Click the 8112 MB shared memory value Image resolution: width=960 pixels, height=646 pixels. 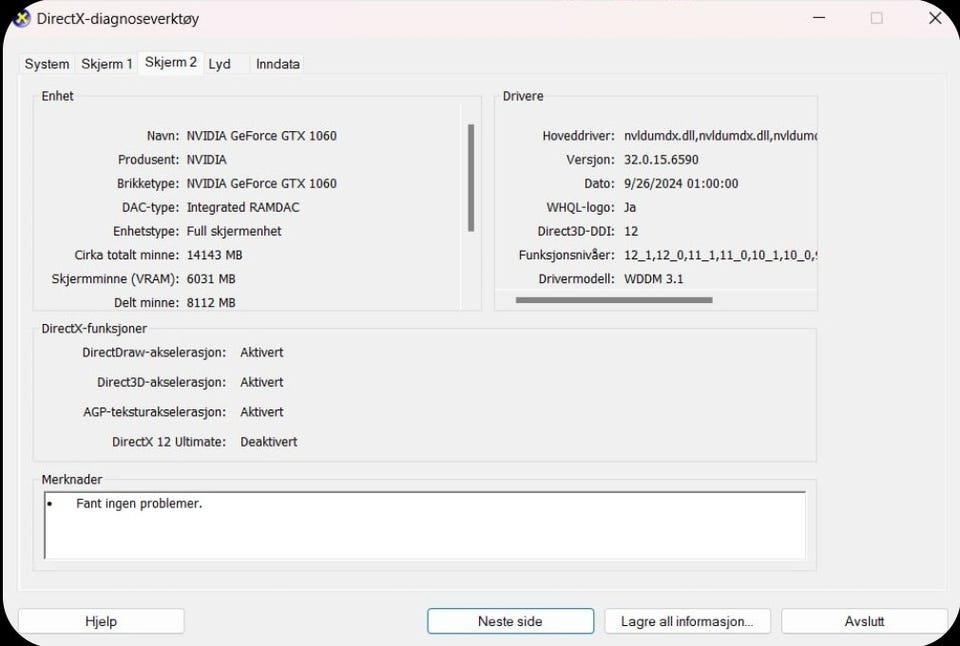point(211,302)
